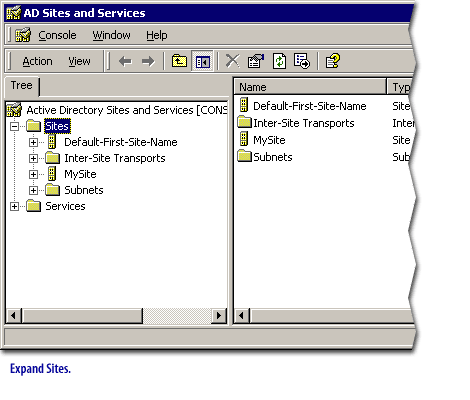The height and width of the screenshot is (400, 470).
Task: Click the Back arrow toolbar icon
Action: coord(125,61)
